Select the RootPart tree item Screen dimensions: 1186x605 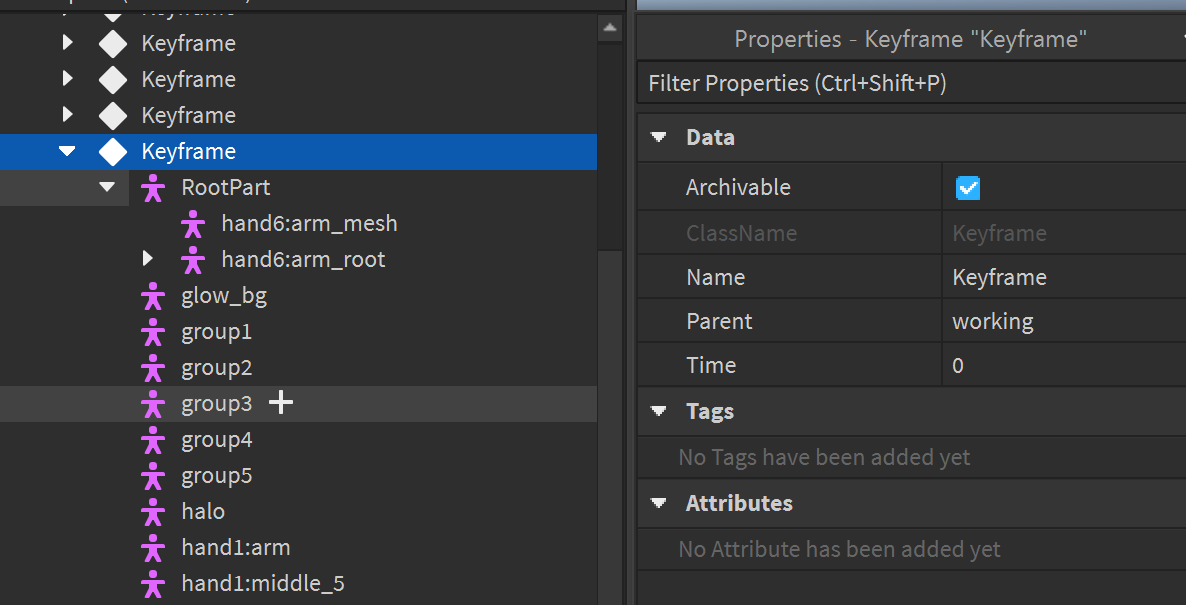225,187
